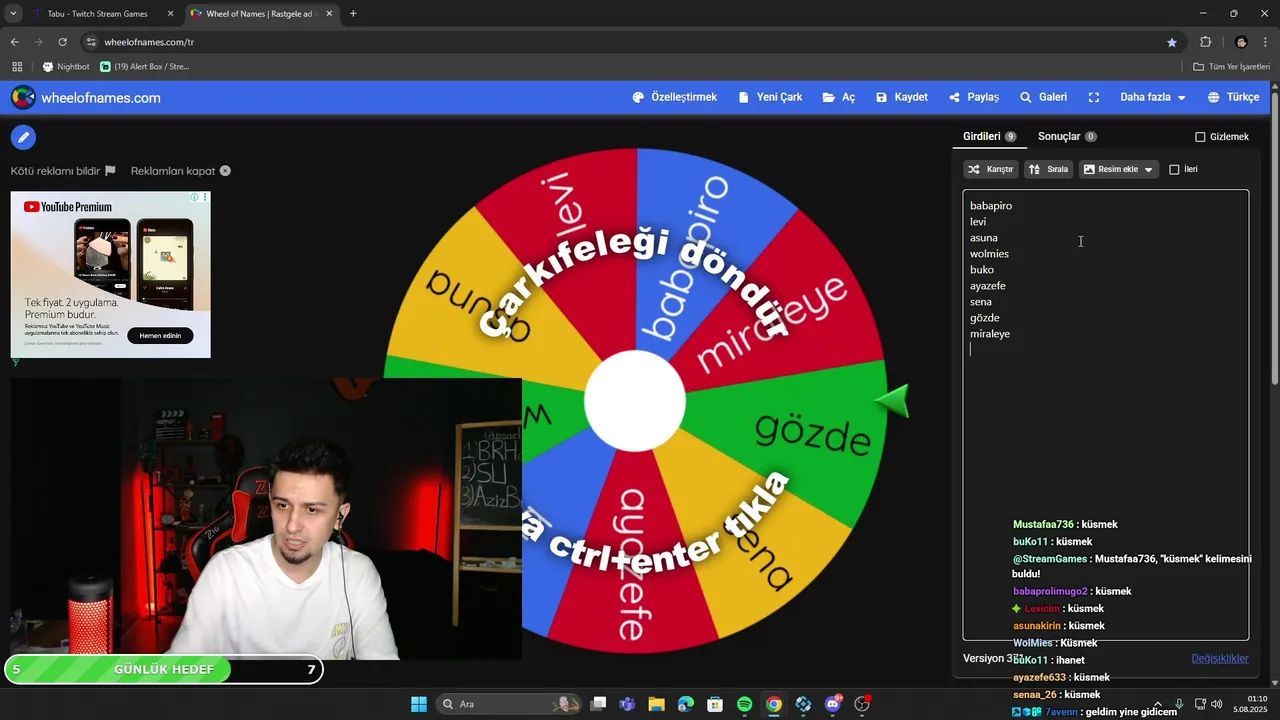This screenshot has width=1280, height=720.
Task: Save the wheel with Kaydet
Action: click(902, 97)
